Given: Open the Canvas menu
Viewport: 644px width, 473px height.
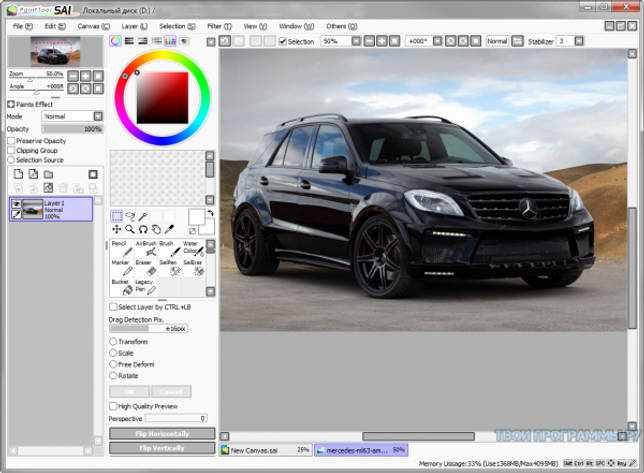Looking at the screenshot, I should (x=94, y=26).
